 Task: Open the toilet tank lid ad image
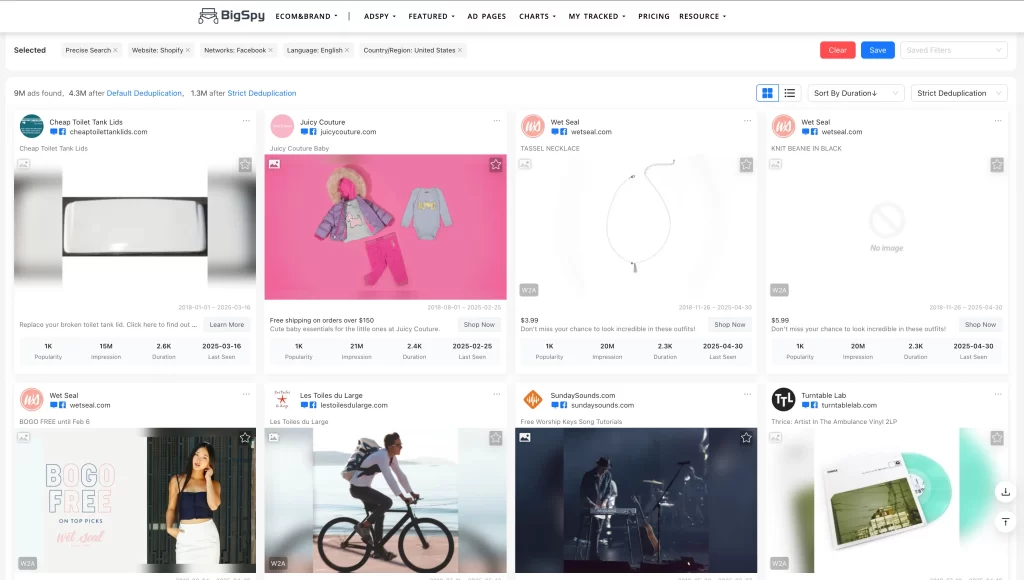click(135, 227)
